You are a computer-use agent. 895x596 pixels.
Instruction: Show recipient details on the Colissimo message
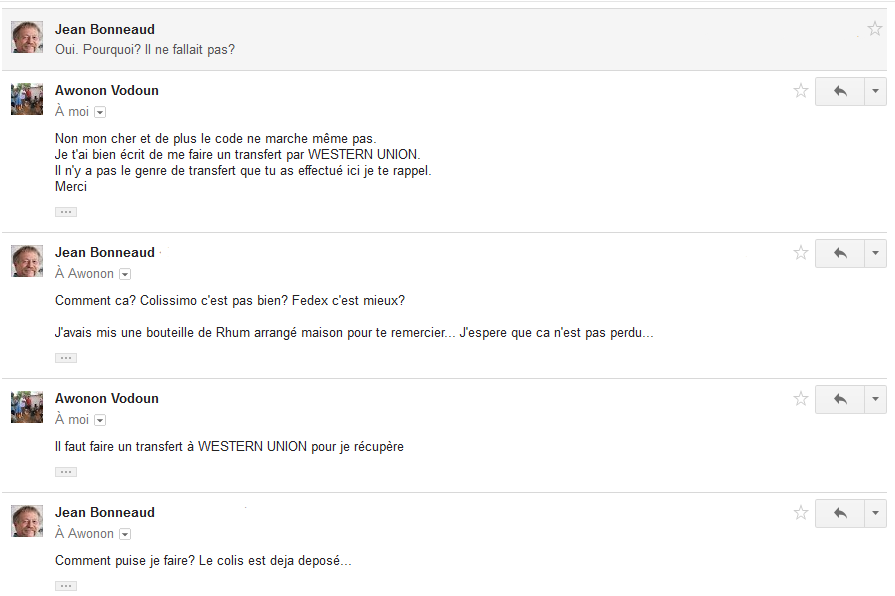[125, 274]
